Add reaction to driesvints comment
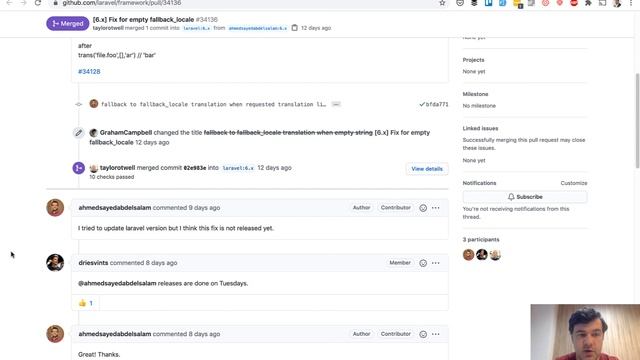This screenshot has height=360, width=640. (423, 263)
